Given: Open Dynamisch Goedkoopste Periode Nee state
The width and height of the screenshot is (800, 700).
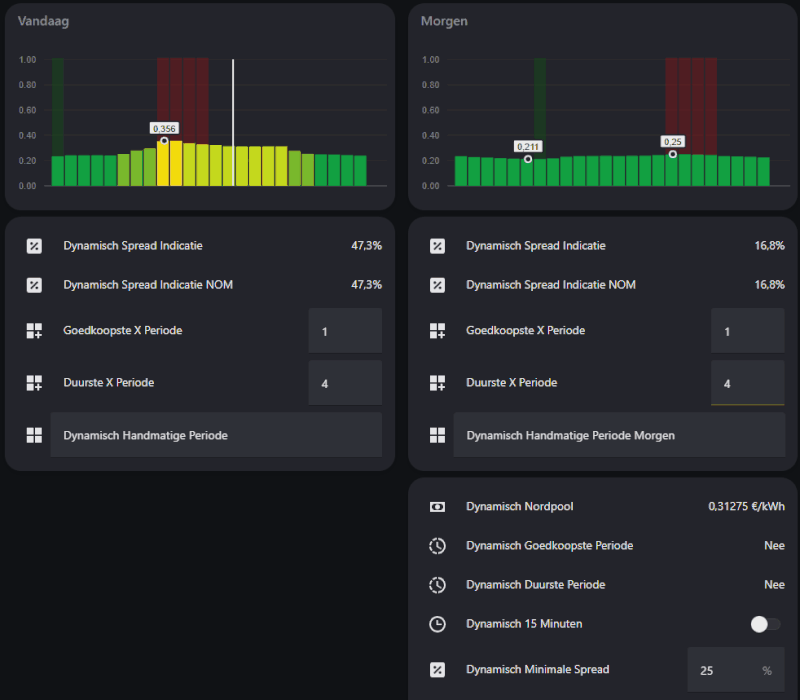Looking at the screenshot, I should [x=774, y=545].
